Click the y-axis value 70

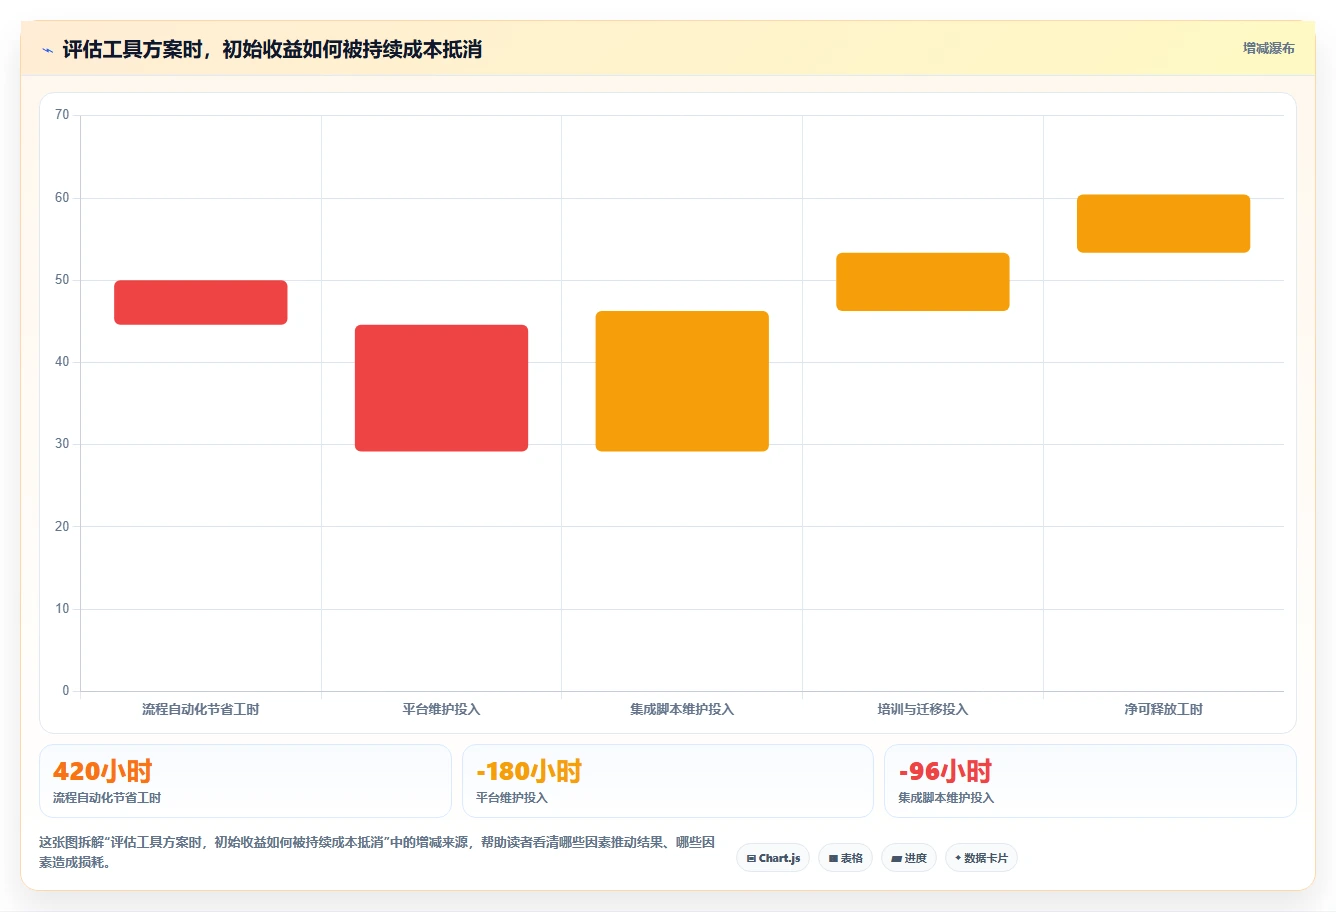(x=62, y=115)
